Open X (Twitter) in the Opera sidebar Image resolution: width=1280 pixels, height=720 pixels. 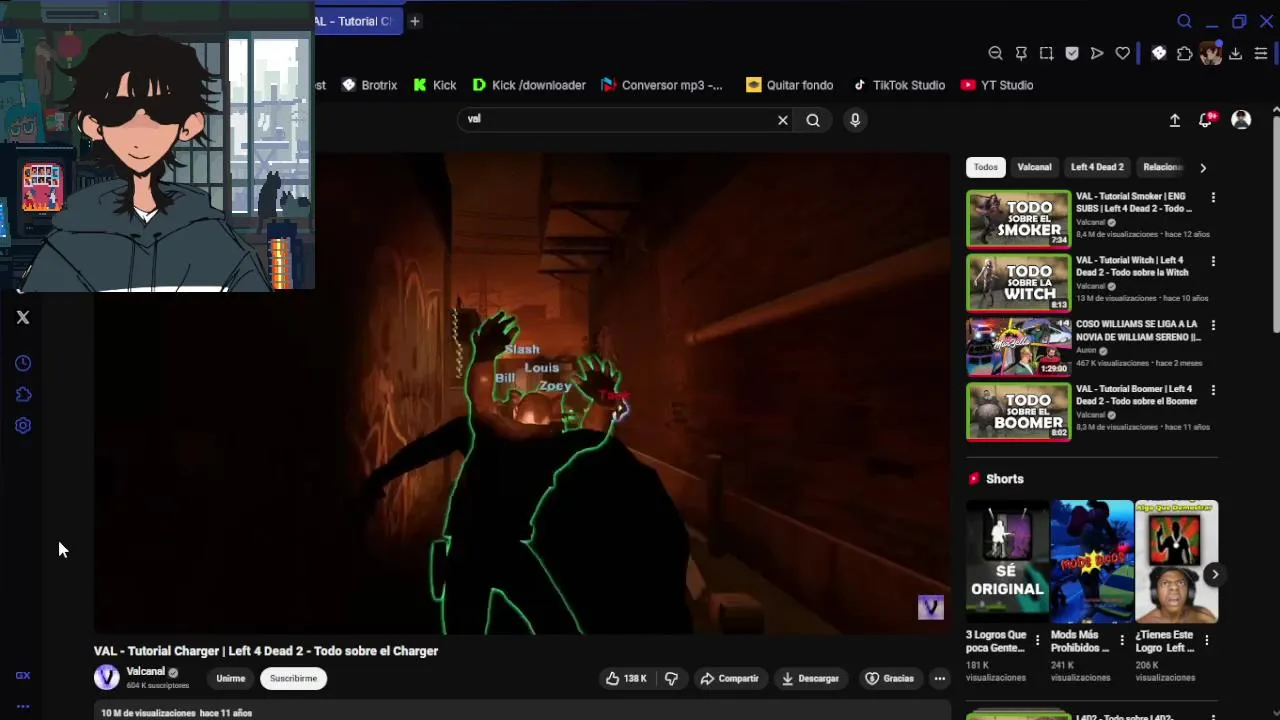pos(23,317)
